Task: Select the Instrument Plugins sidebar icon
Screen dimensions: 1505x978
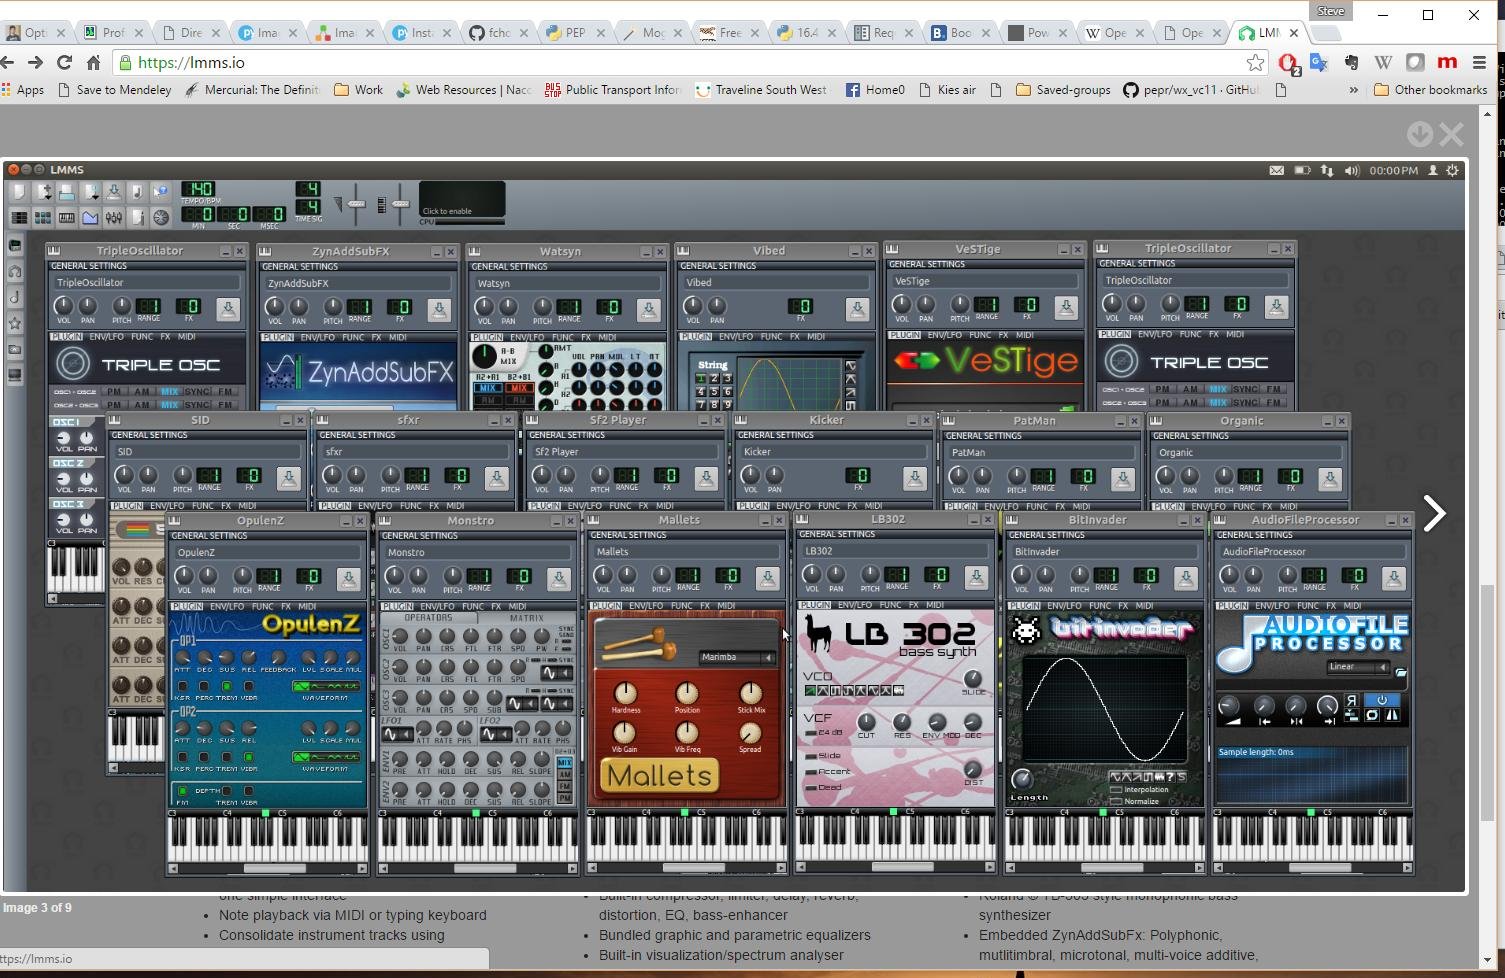Action: pyautogui.click(x=15, y=245)
